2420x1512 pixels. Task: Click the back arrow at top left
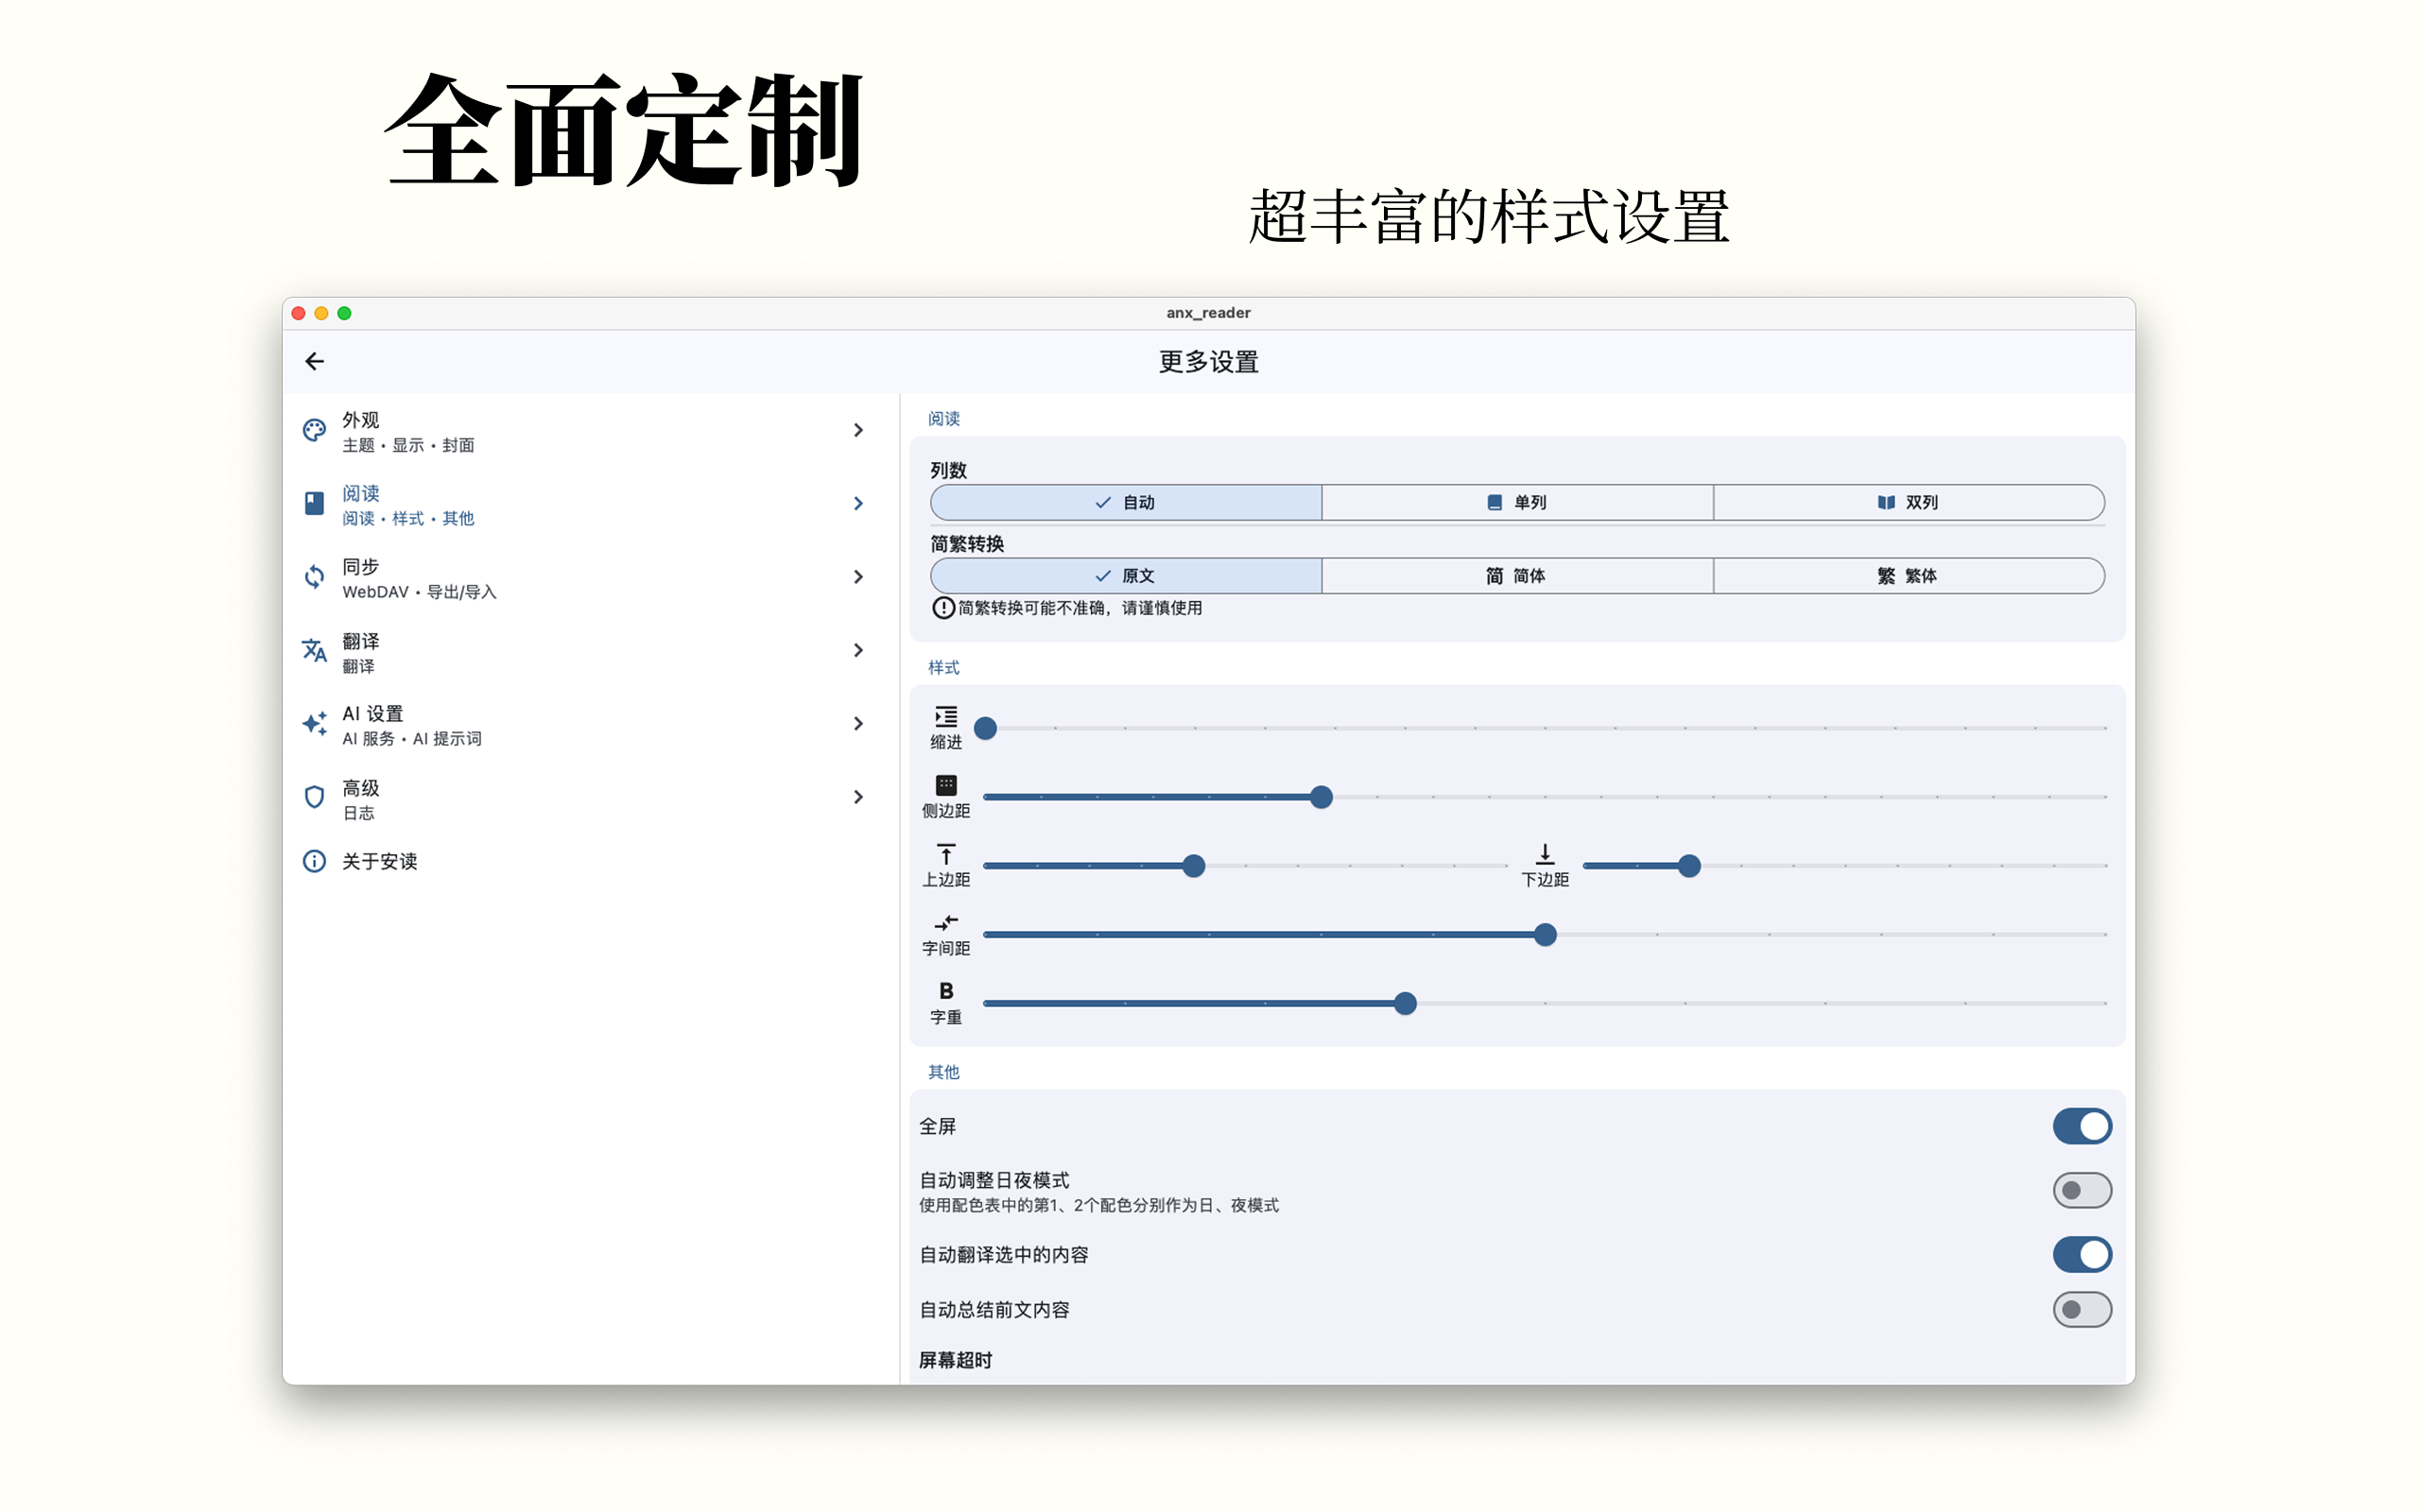point(314,361)
